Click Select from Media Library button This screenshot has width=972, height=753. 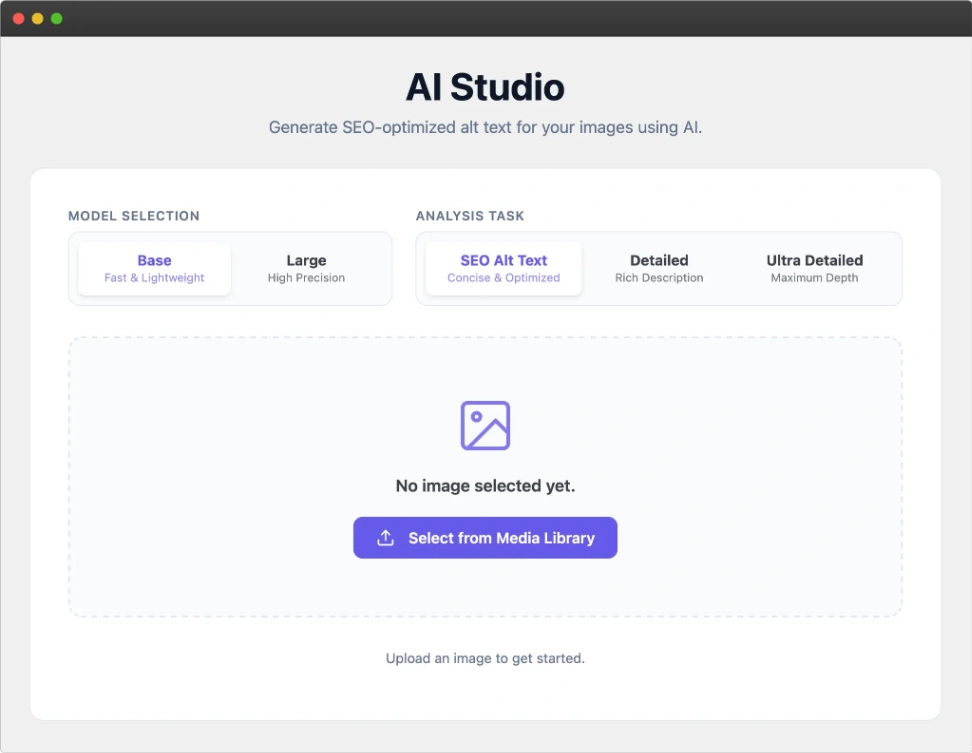tap(485, 538)
